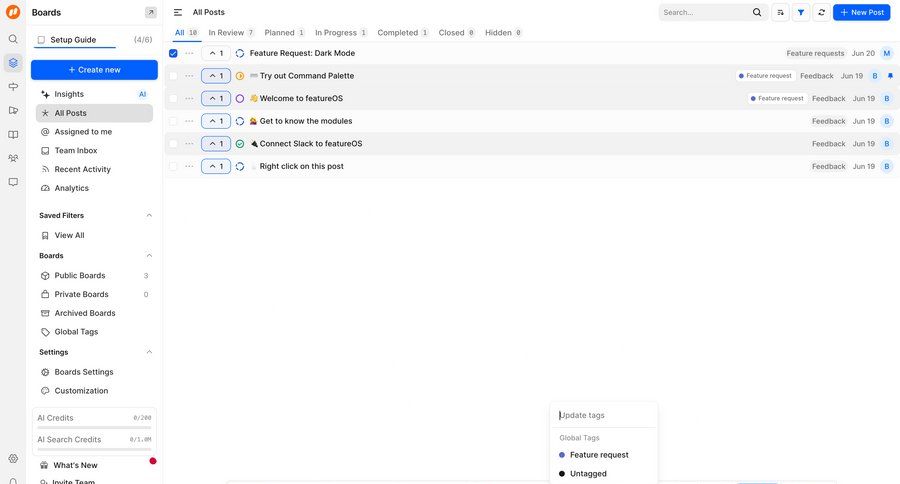Screen dimensions: 900x484
Task: Click Feature request tag on Welcome row
Action: coord(778,99)
